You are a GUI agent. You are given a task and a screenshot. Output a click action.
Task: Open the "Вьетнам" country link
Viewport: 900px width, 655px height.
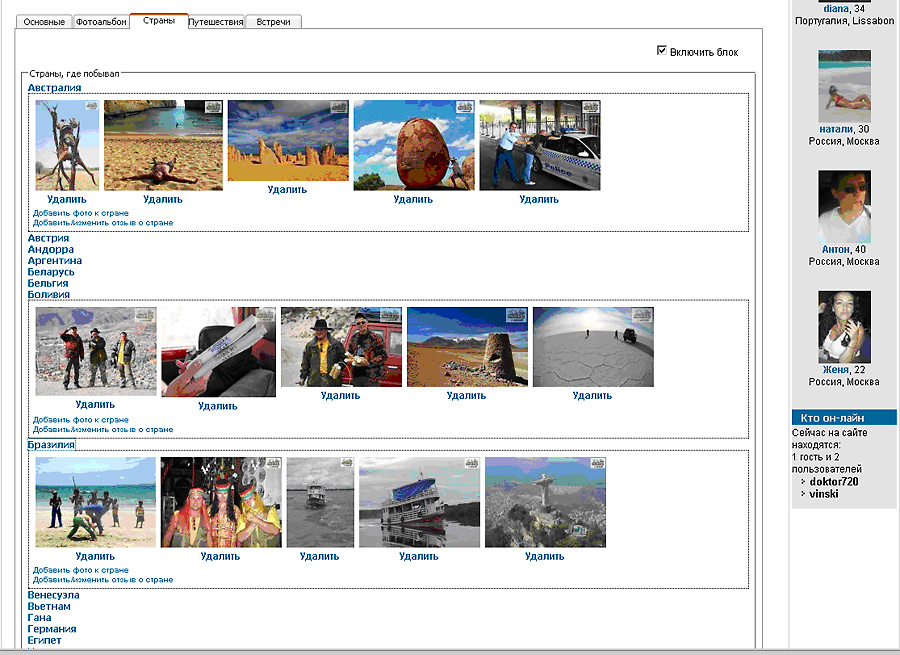(49, 606)
